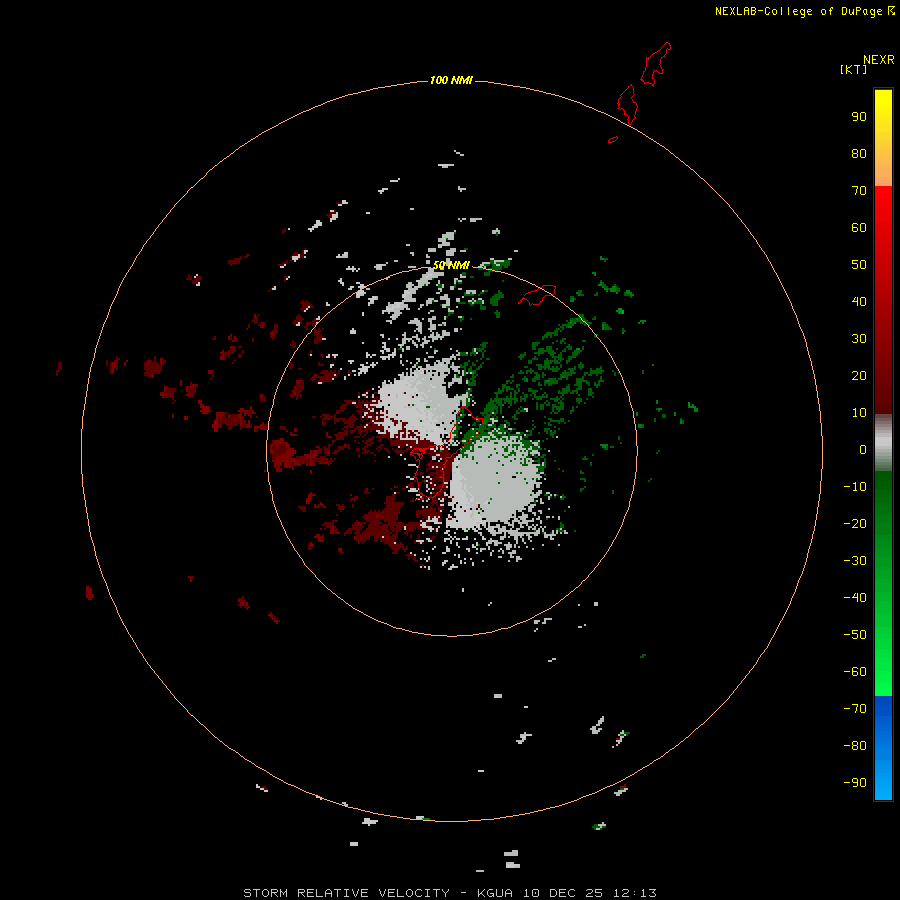Click the -40 value on velocity scale
The height and width of the screenshot is (900, 900).
pos(855,598)
